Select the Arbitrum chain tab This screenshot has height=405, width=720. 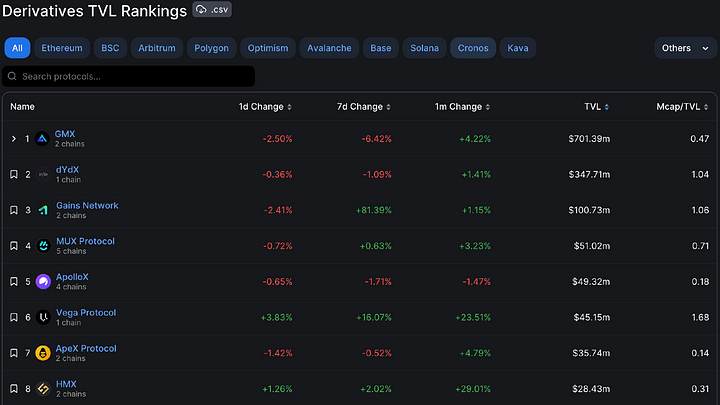click(x=157, y=48)
